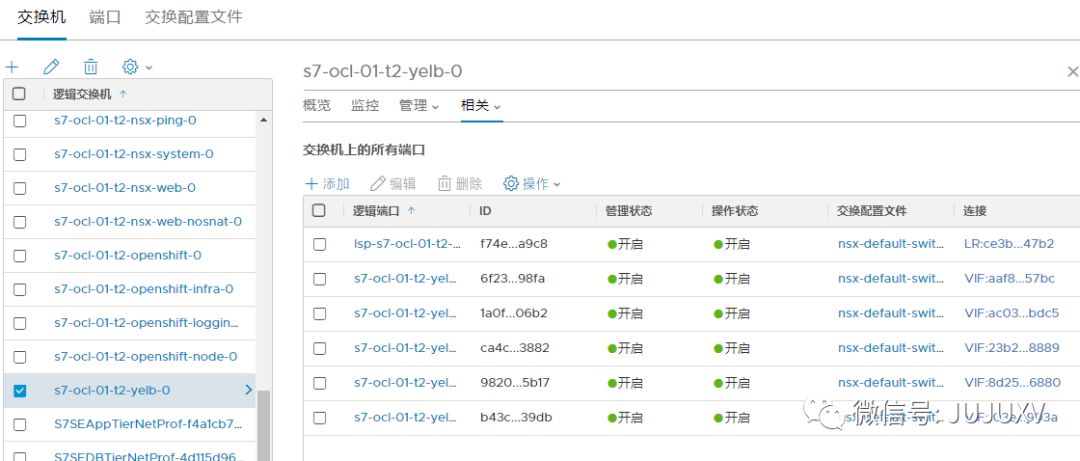Image resolution: width=1080 pixels, height=461 pixels.
Task: Switch to the 交换配置文件 tab
Action: point(194,17)
